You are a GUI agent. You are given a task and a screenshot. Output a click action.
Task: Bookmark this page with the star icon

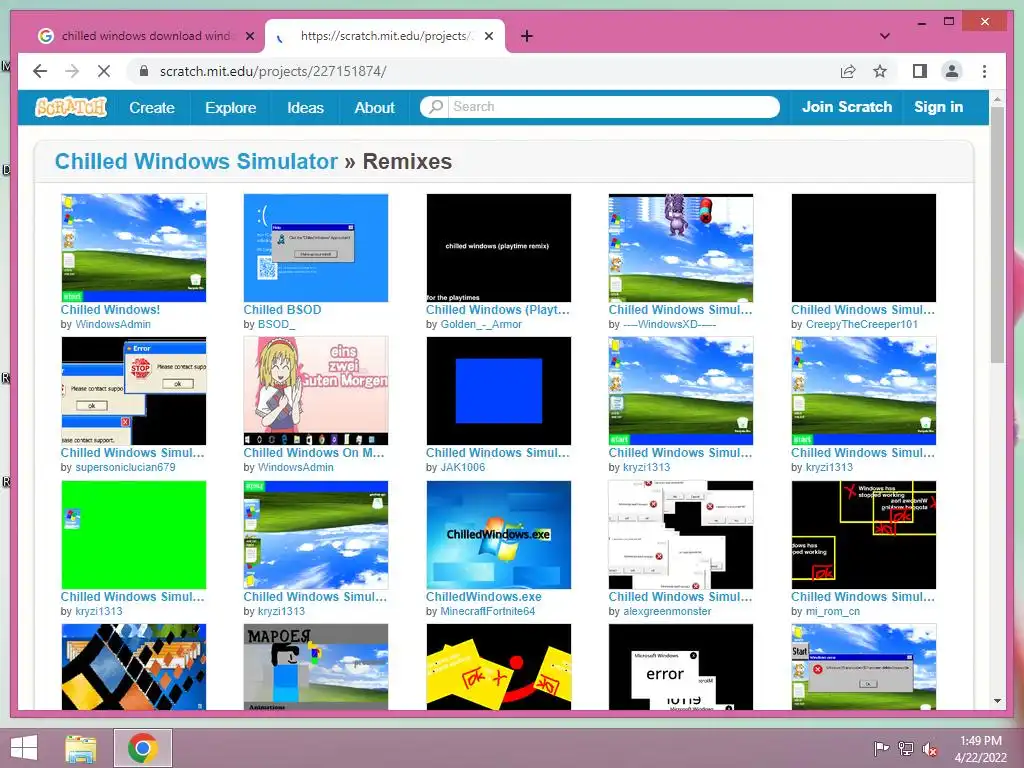(880, 71)
